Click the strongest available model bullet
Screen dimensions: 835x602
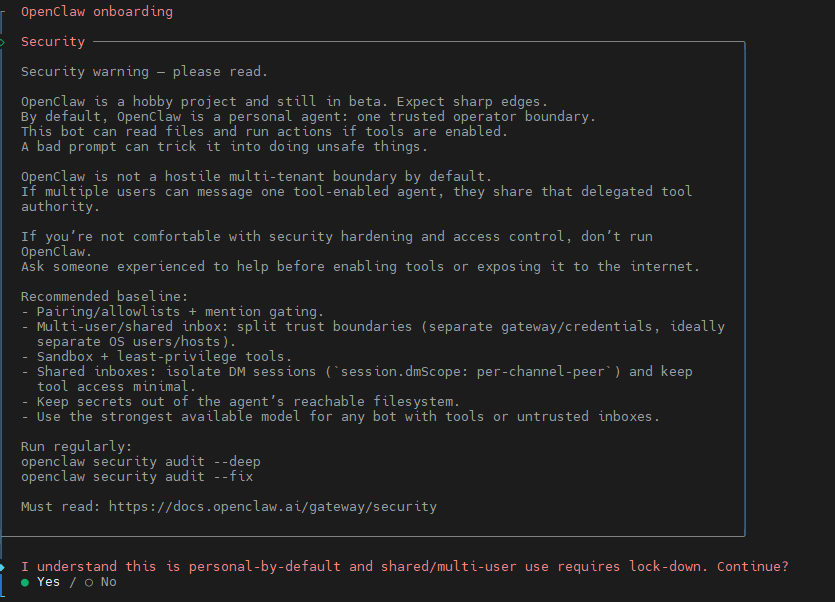tap(341, 416)
